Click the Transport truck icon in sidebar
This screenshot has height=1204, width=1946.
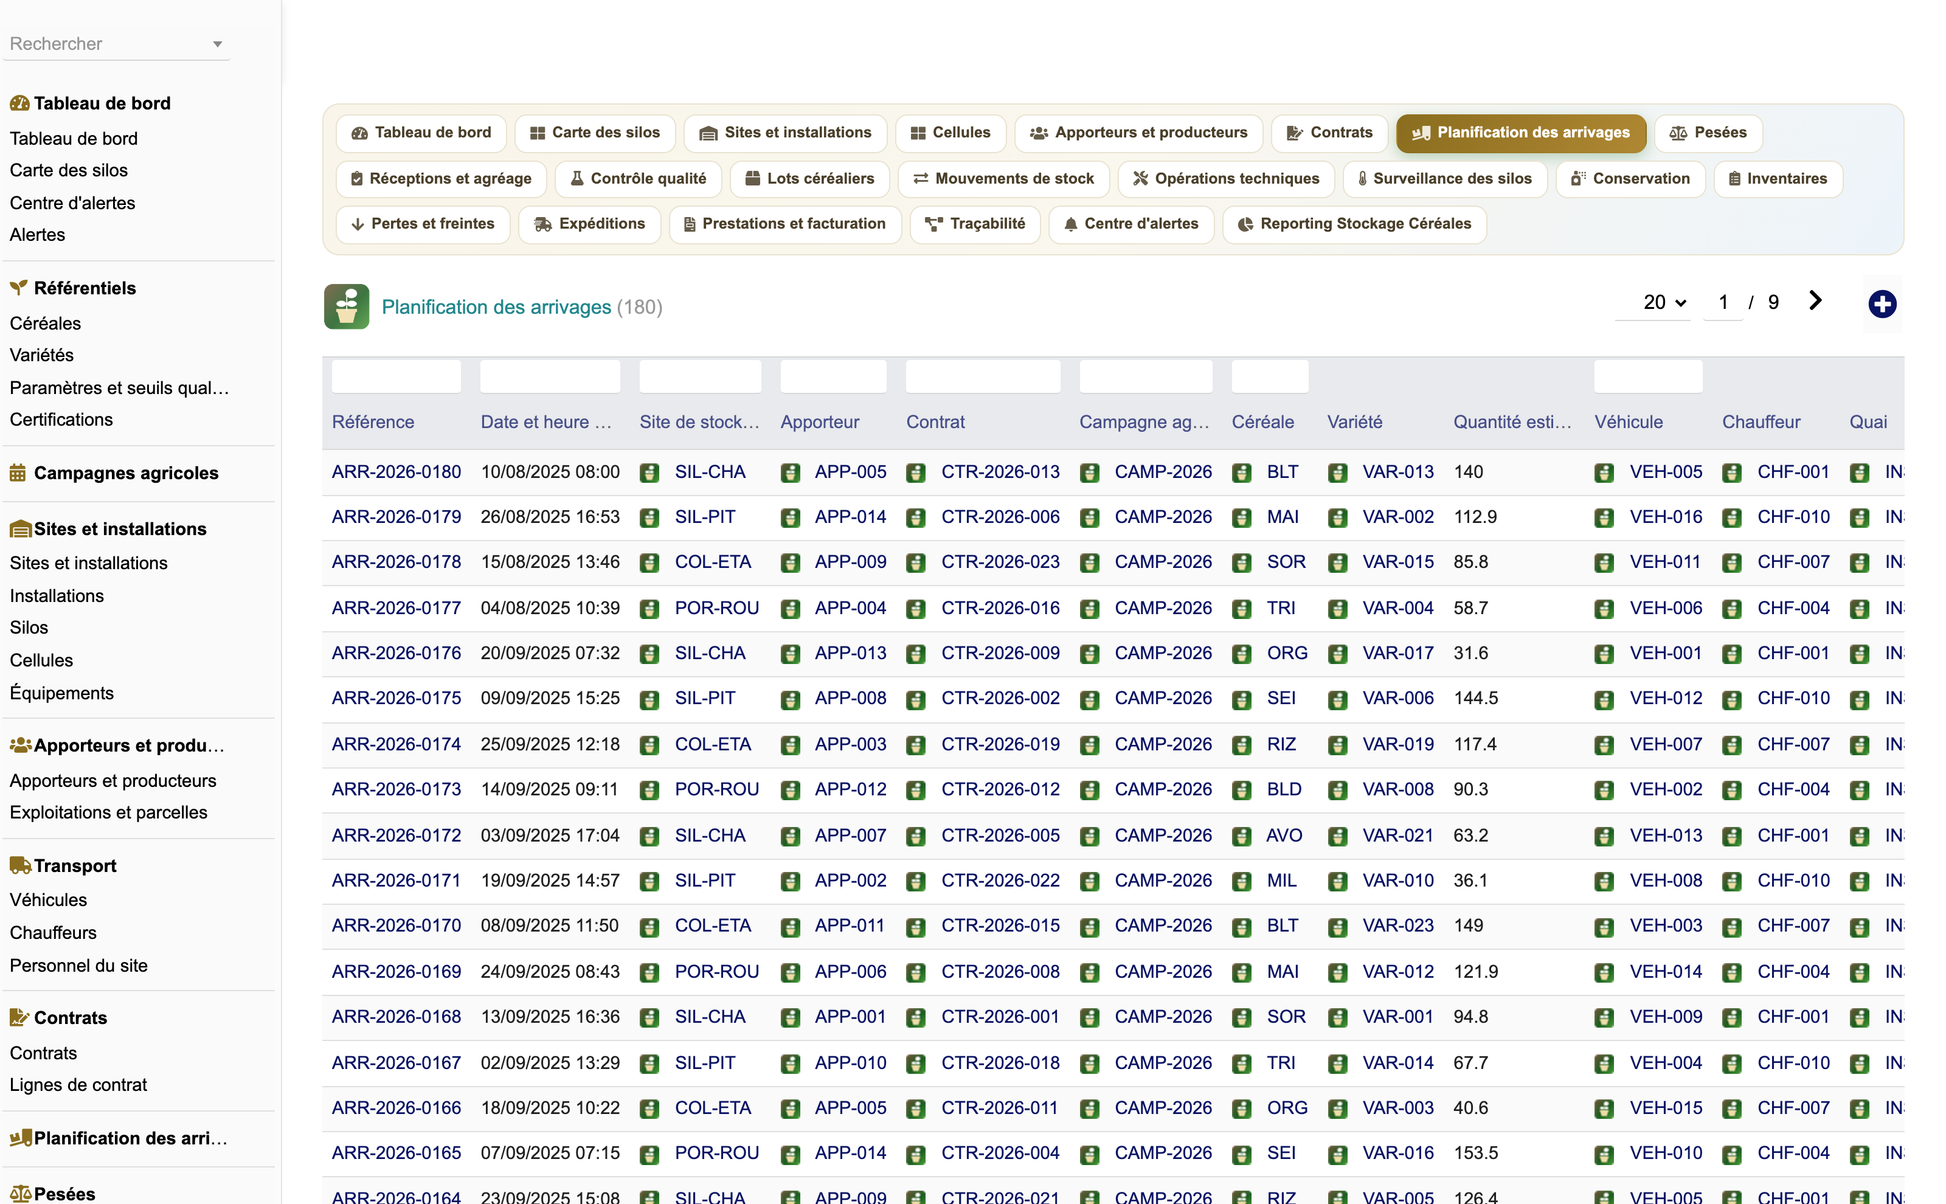pos(20,865)
